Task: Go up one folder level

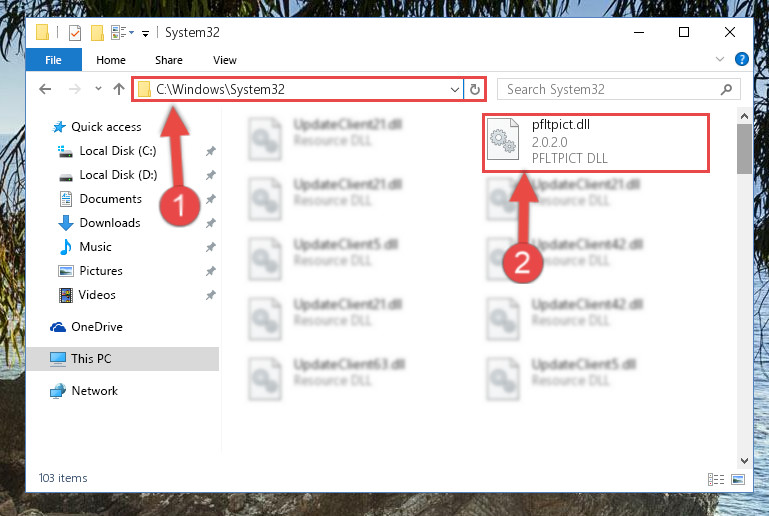Action: click(x=119, y=89)
